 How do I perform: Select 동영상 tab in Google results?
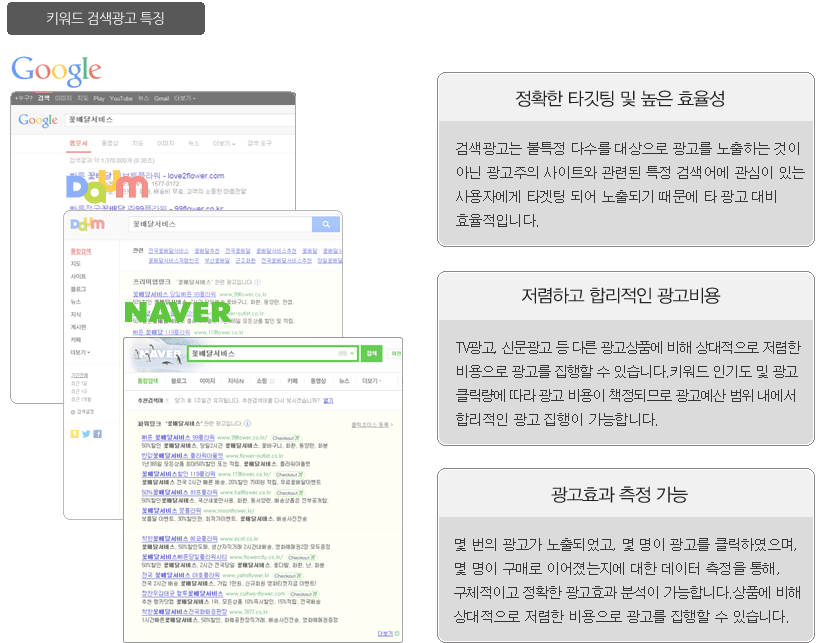tap(110, 143)
